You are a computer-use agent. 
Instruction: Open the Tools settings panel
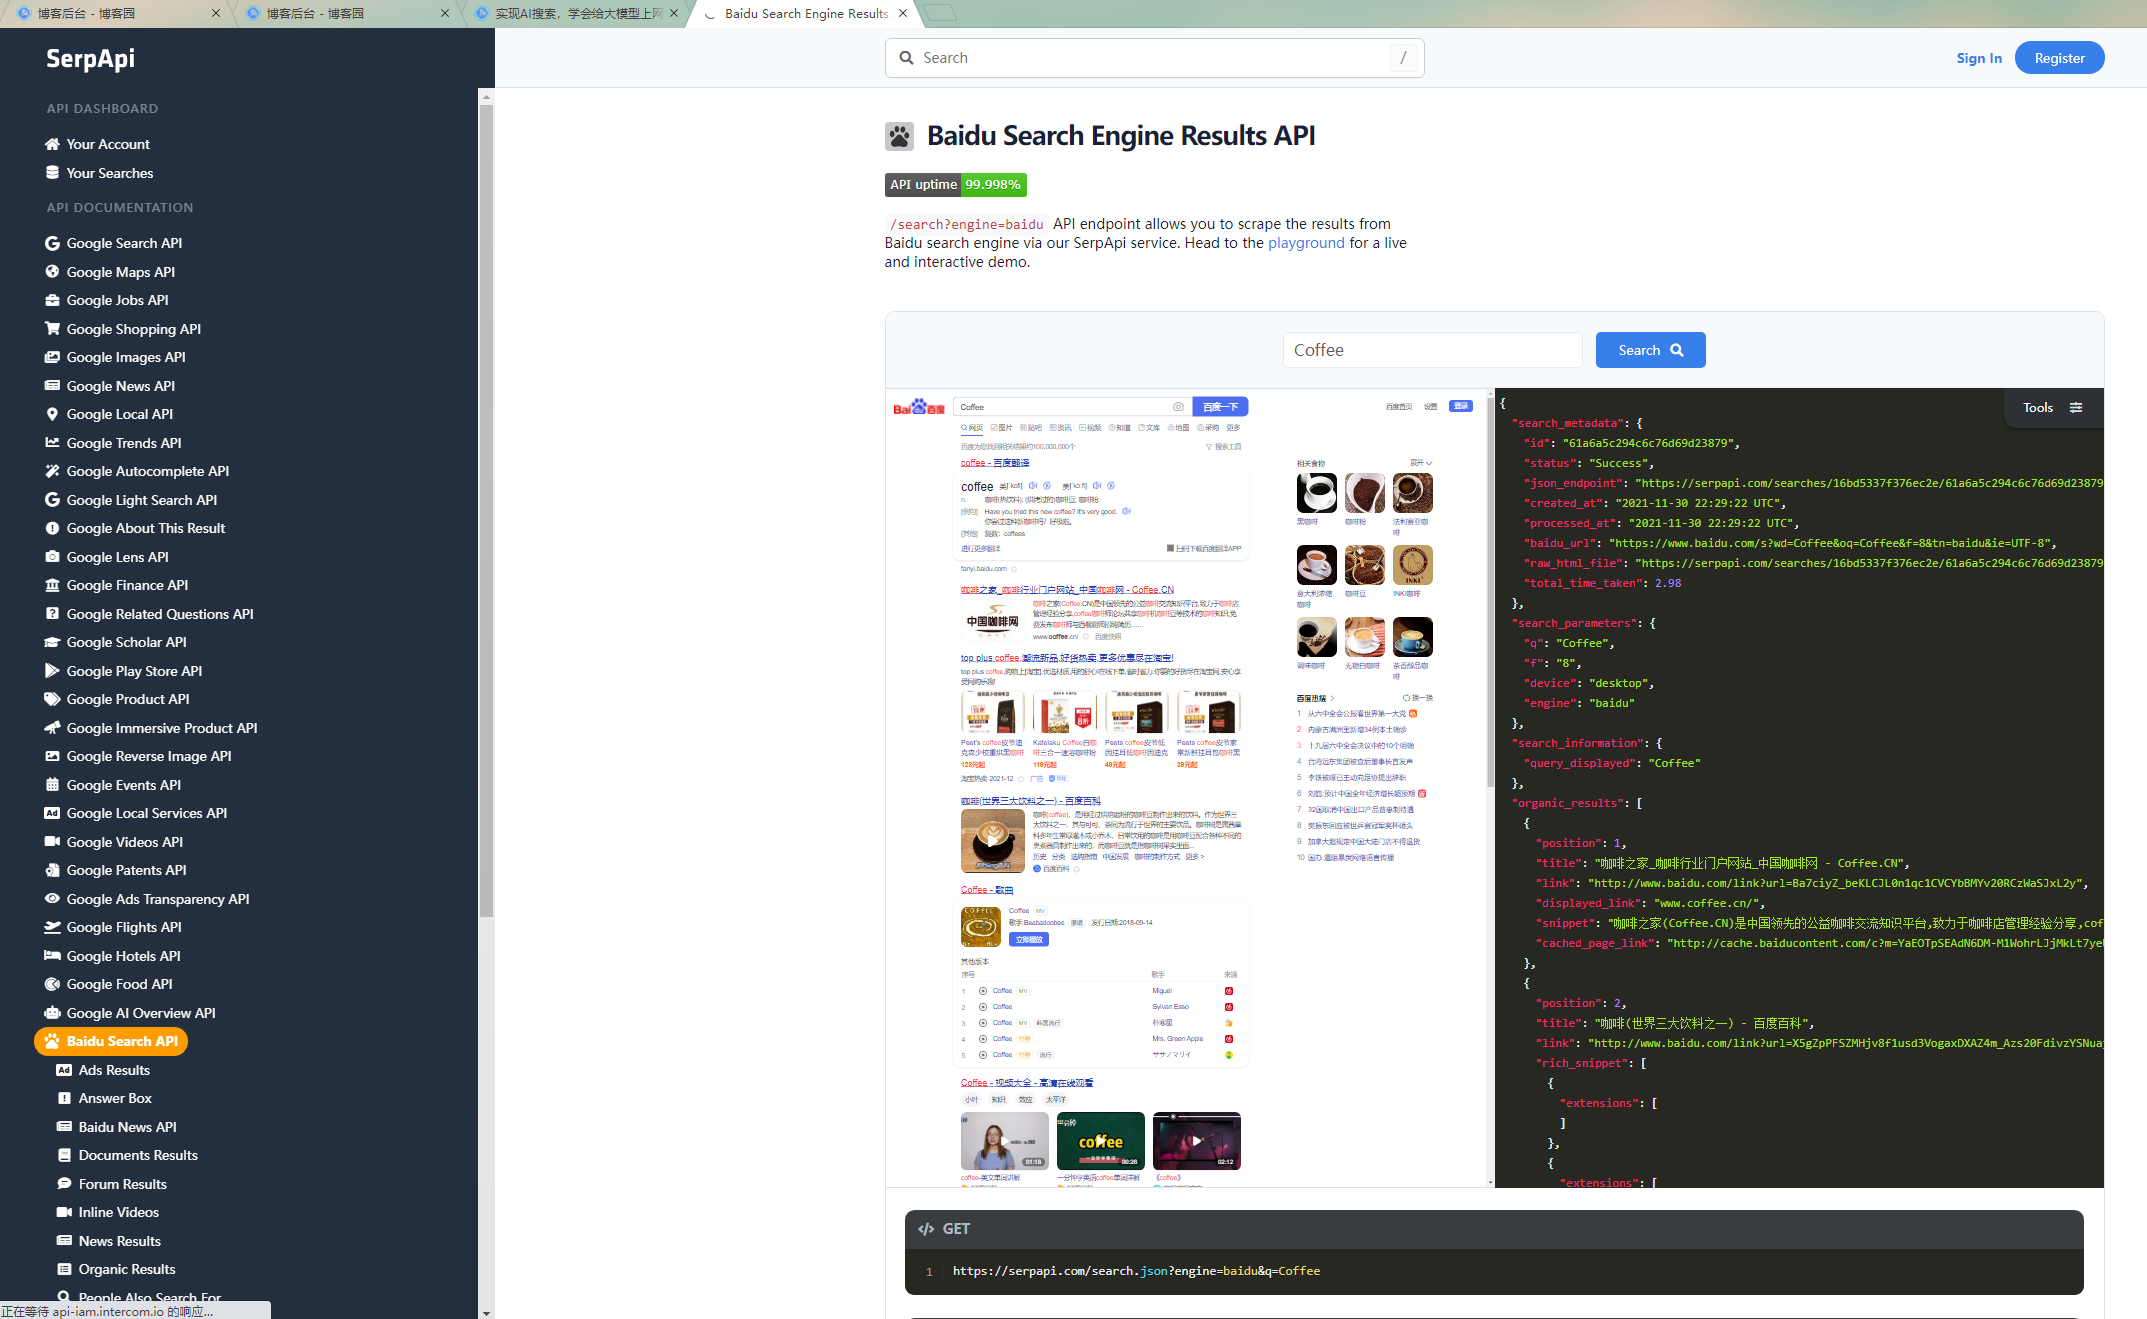point(2052,407)
